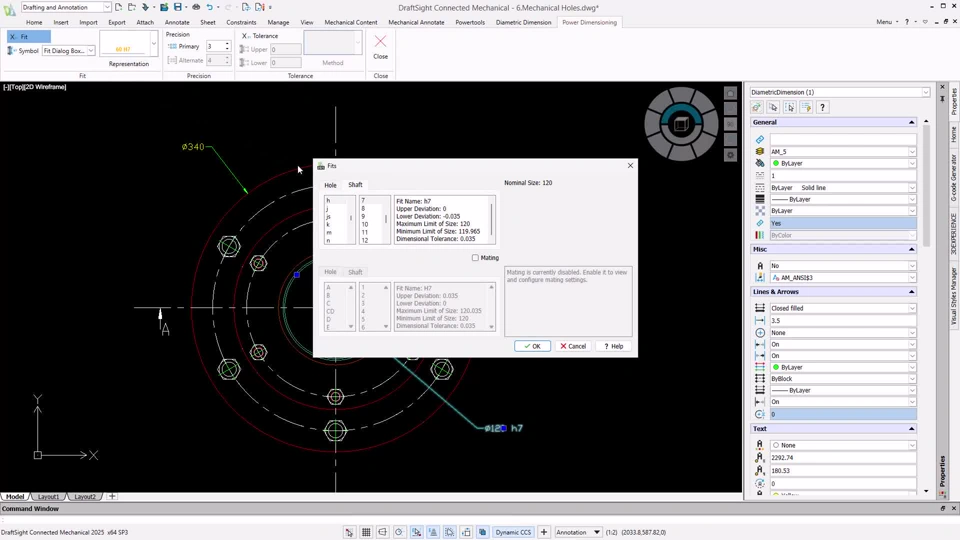This screenshot has height=540, width=960.
Task: Click Cancel in the Fits dialog
Action: pyautogui.click(x=573, y=346)
